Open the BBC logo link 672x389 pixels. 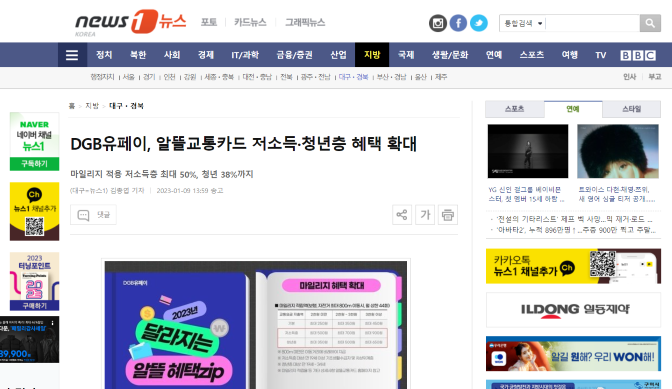(x=638, y=55)
